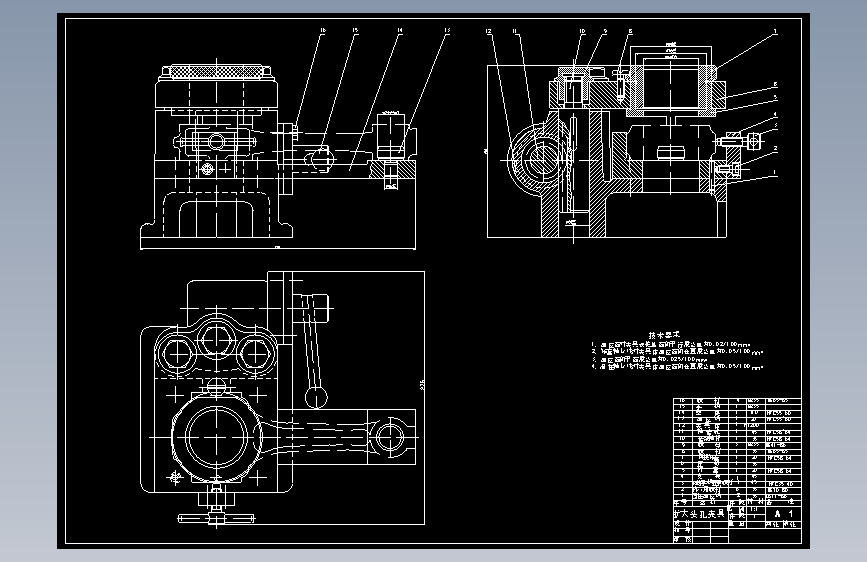This screenshot has width=867, height=562.
Task: Click part balloon number 7
Action: click(x=775, y=32)
